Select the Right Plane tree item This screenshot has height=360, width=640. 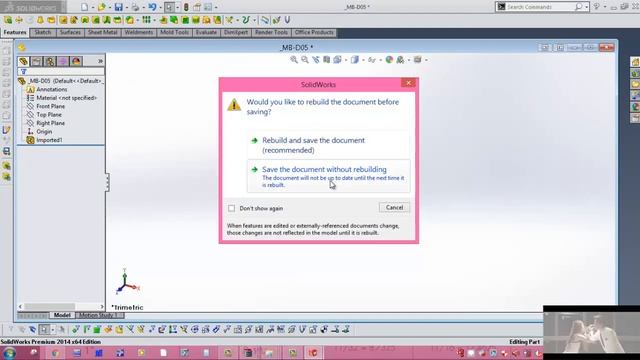pyautogui.click(x=45, y=123)
